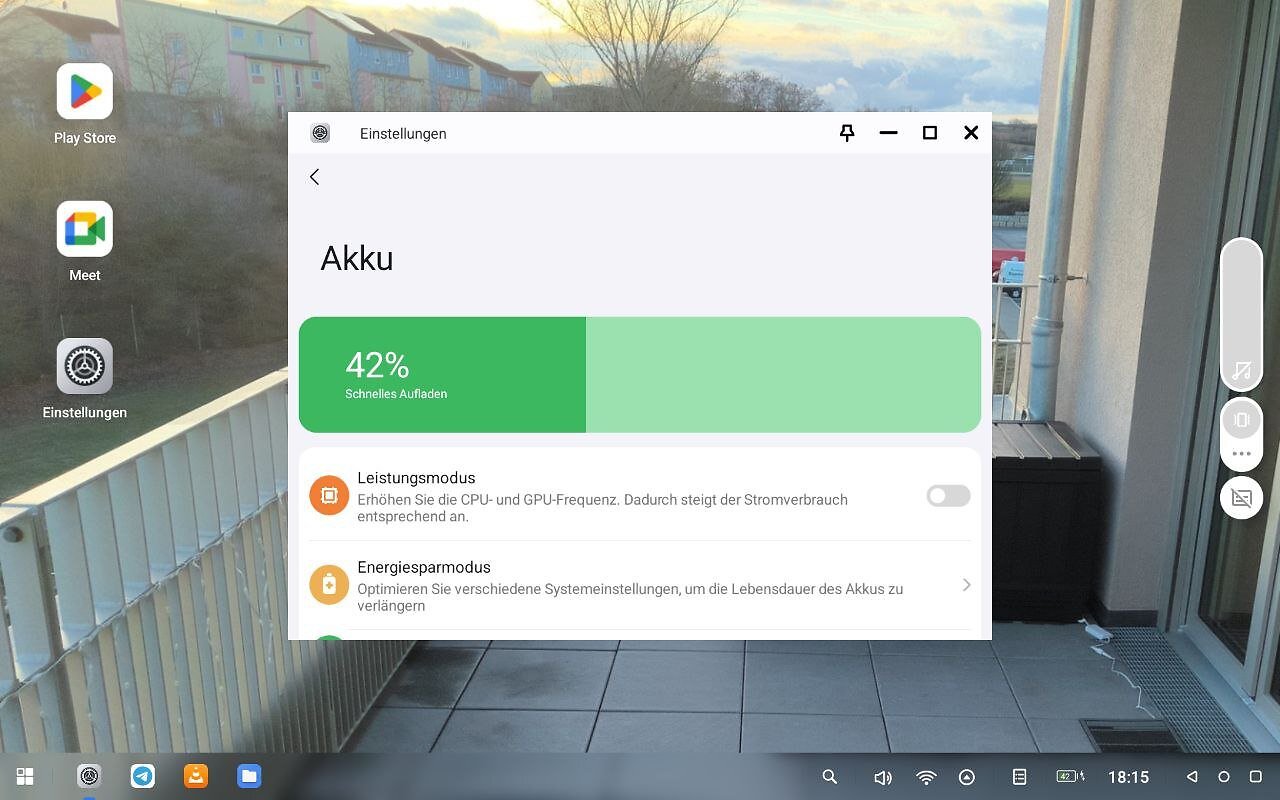The height and width of the screenshot is (800, 1280).
Task: Open VLC player from the taskbar
Action: [196, 776]
